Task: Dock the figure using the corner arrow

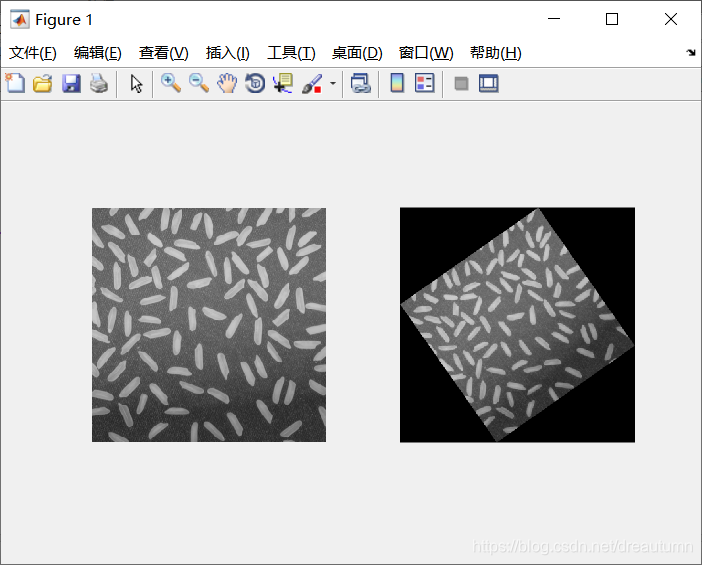Action: click(x=691, y=52)
